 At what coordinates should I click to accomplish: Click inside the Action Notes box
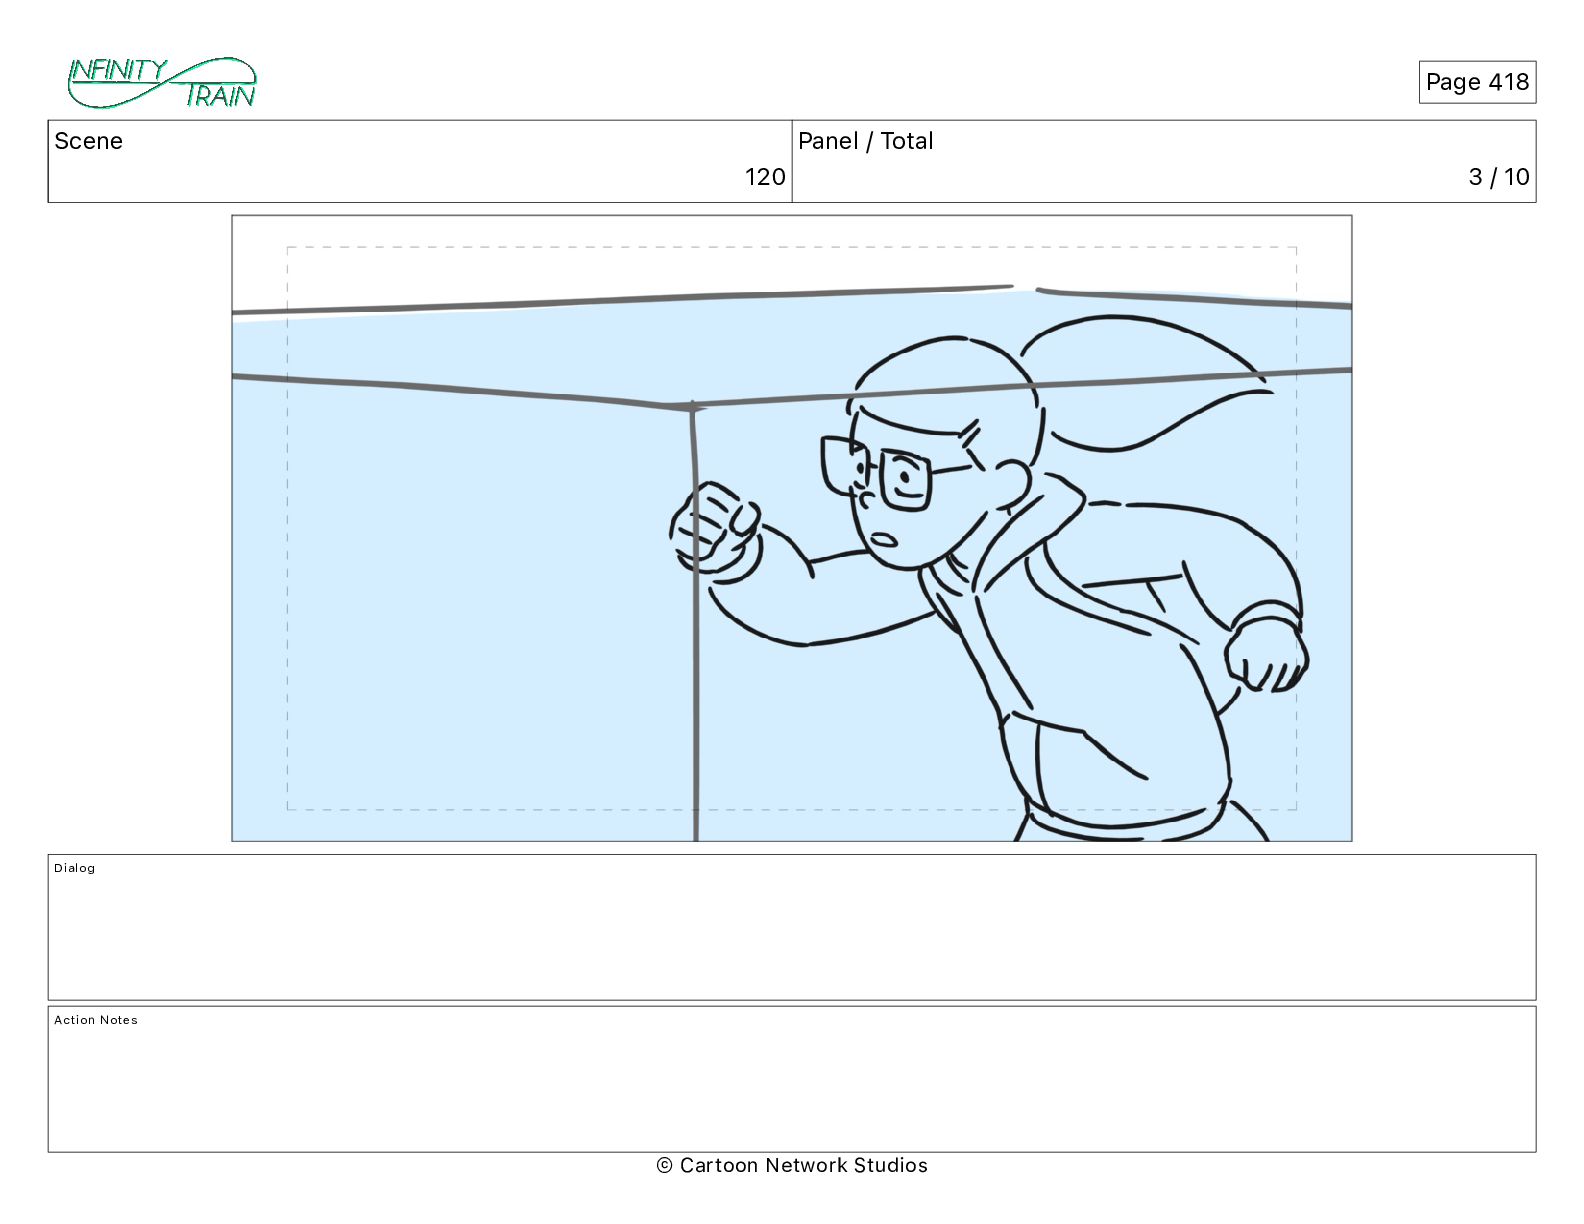pyautogui.click(x=792, y=1079)
